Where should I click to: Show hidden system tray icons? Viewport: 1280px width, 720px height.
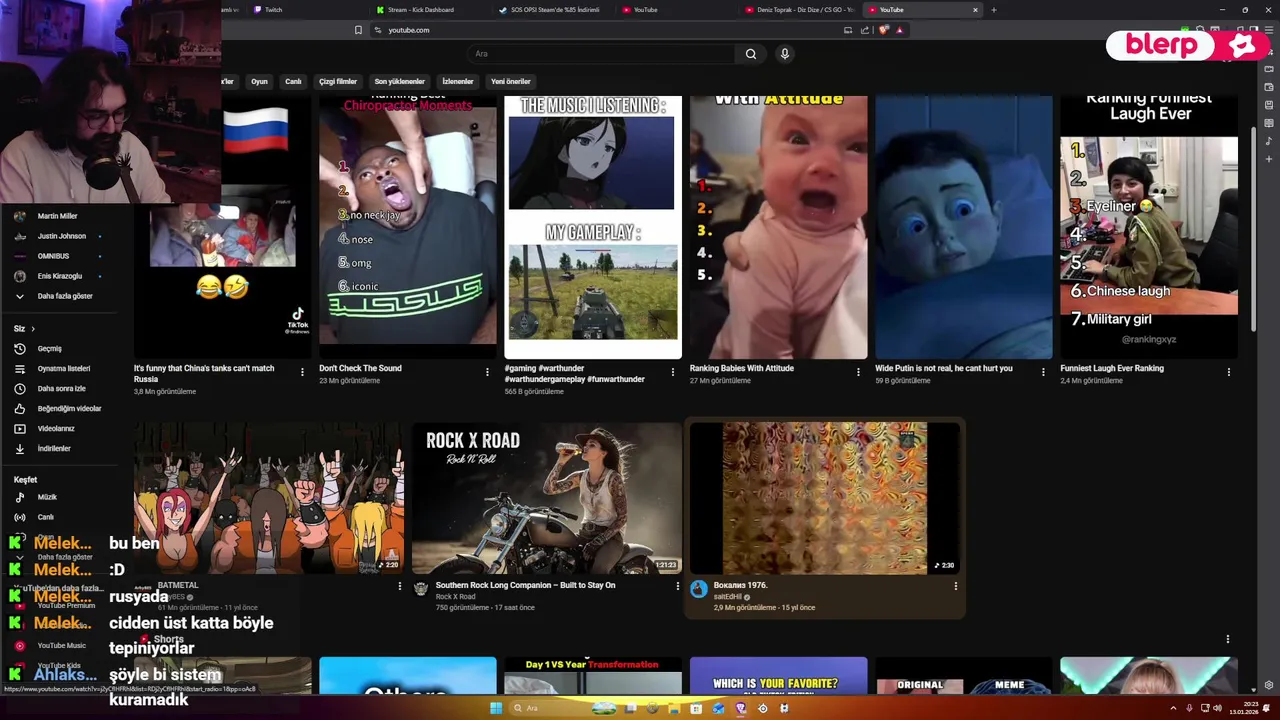tap(1174, 708)
